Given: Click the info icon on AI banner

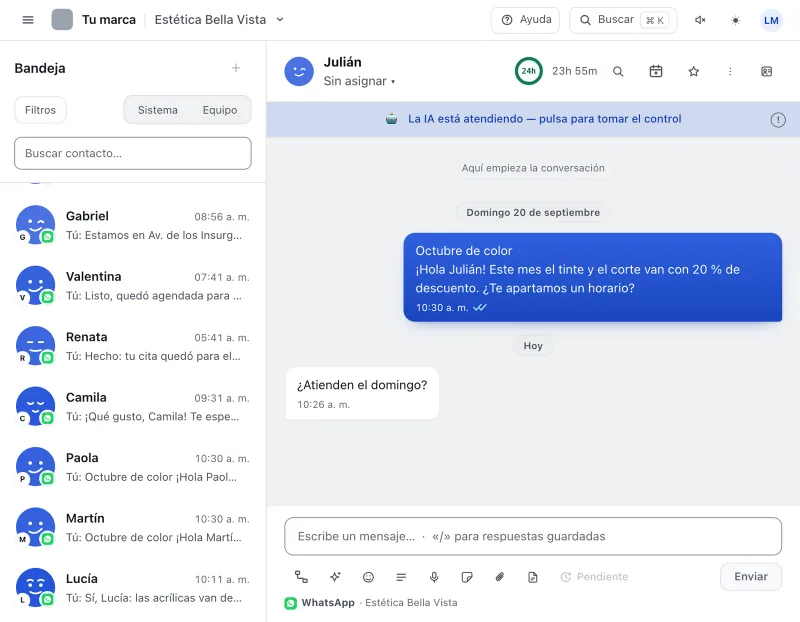Looking at the screenshot, I should 778,120.
